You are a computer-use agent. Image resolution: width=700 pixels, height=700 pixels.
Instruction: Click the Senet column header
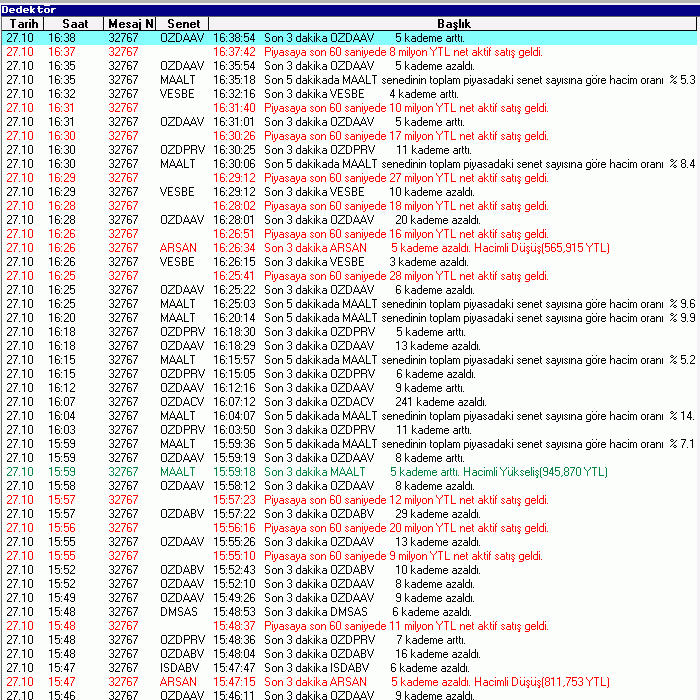(x=183, y=22)
